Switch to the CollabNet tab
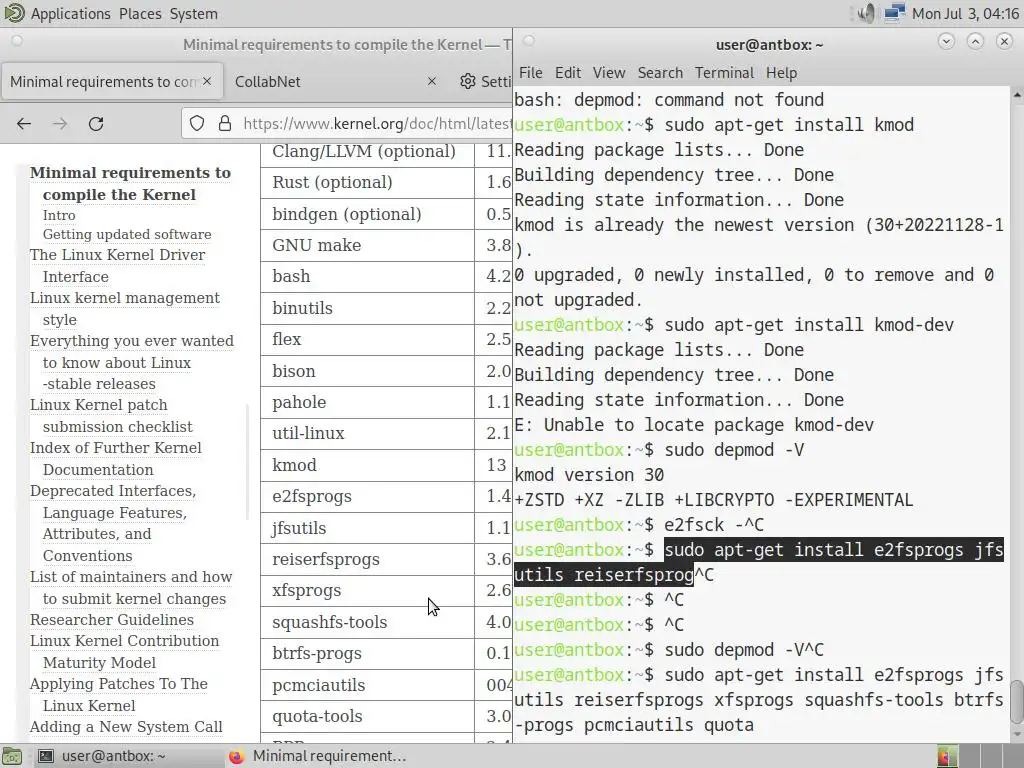 pos(268,82)
